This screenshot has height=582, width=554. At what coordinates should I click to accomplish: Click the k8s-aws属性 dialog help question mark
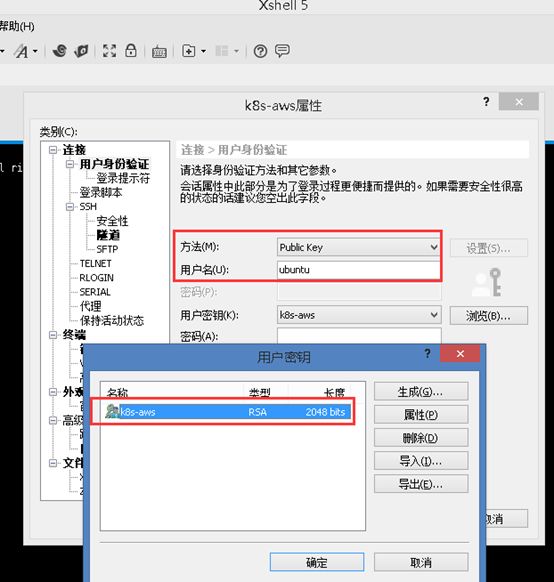pyautogui.click(x=486, y=102)
